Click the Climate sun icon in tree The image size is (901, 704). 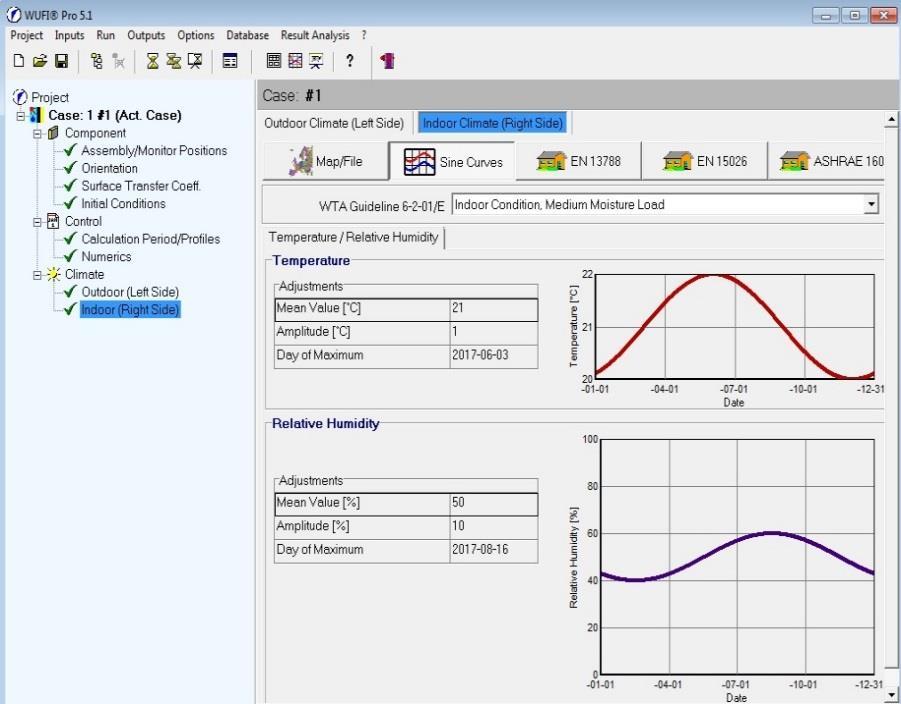(x=53, y=274)
